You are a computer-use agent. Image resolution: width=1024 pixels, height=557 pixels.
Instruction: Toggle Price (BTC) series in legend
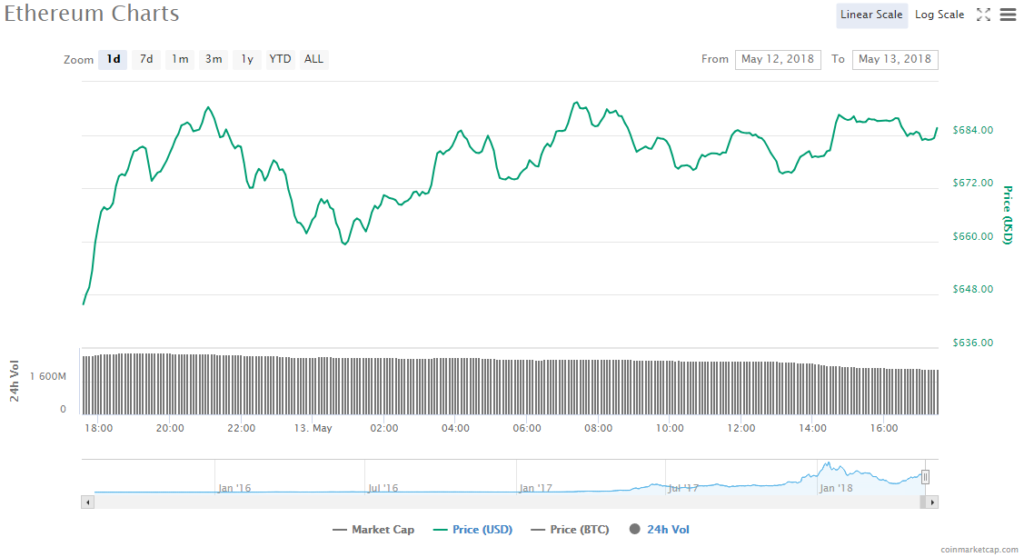coord(570,530)
